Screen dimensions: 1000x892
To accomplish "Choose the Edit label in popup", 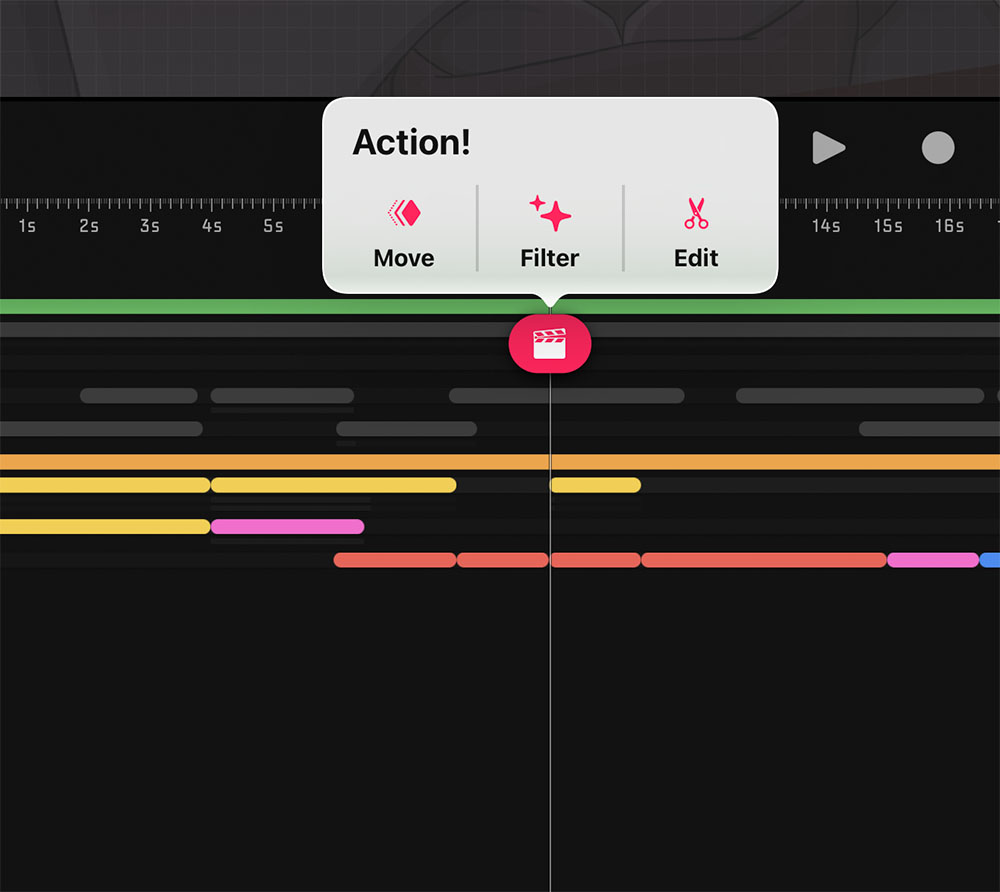I will (696, 258).
